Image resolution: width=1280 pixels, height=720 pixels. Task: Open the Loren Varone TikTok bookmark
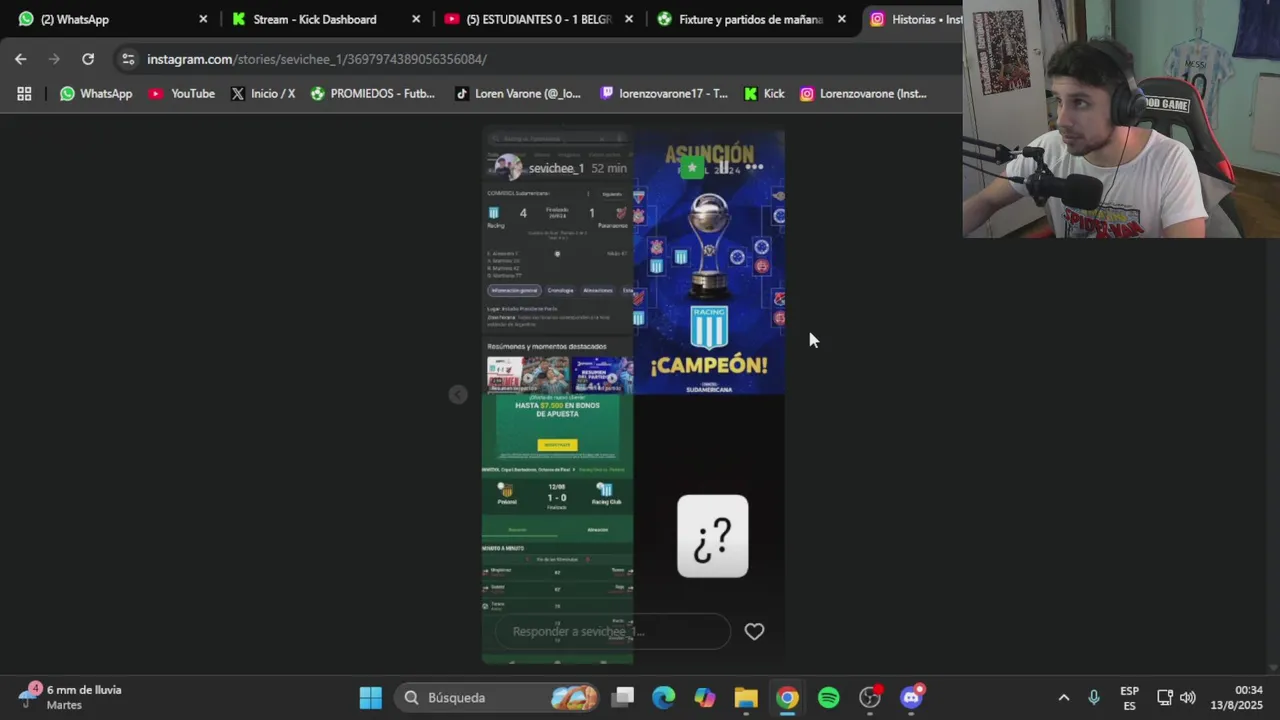click(517, 94)
